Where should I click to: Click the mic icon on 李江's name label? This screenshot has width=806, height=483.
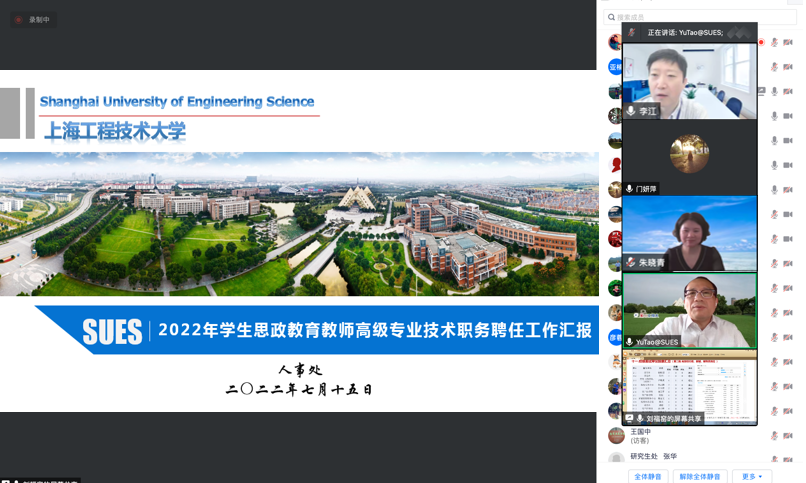[630, 111]
